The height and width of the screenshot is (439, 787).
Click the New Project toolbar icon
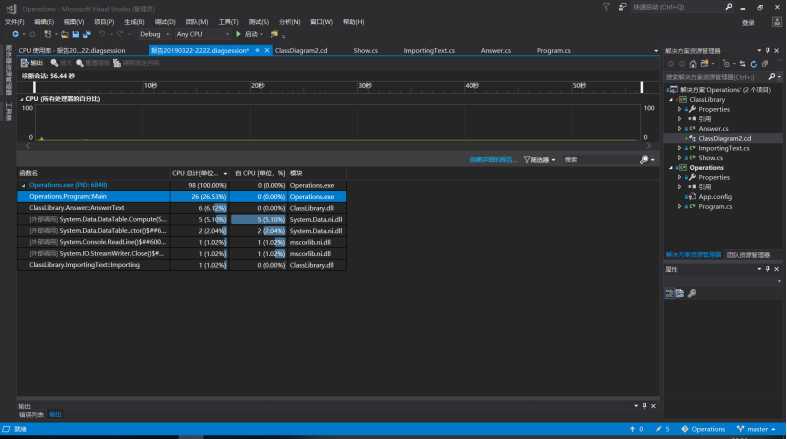pyautogui.click(x=48, y=34)
